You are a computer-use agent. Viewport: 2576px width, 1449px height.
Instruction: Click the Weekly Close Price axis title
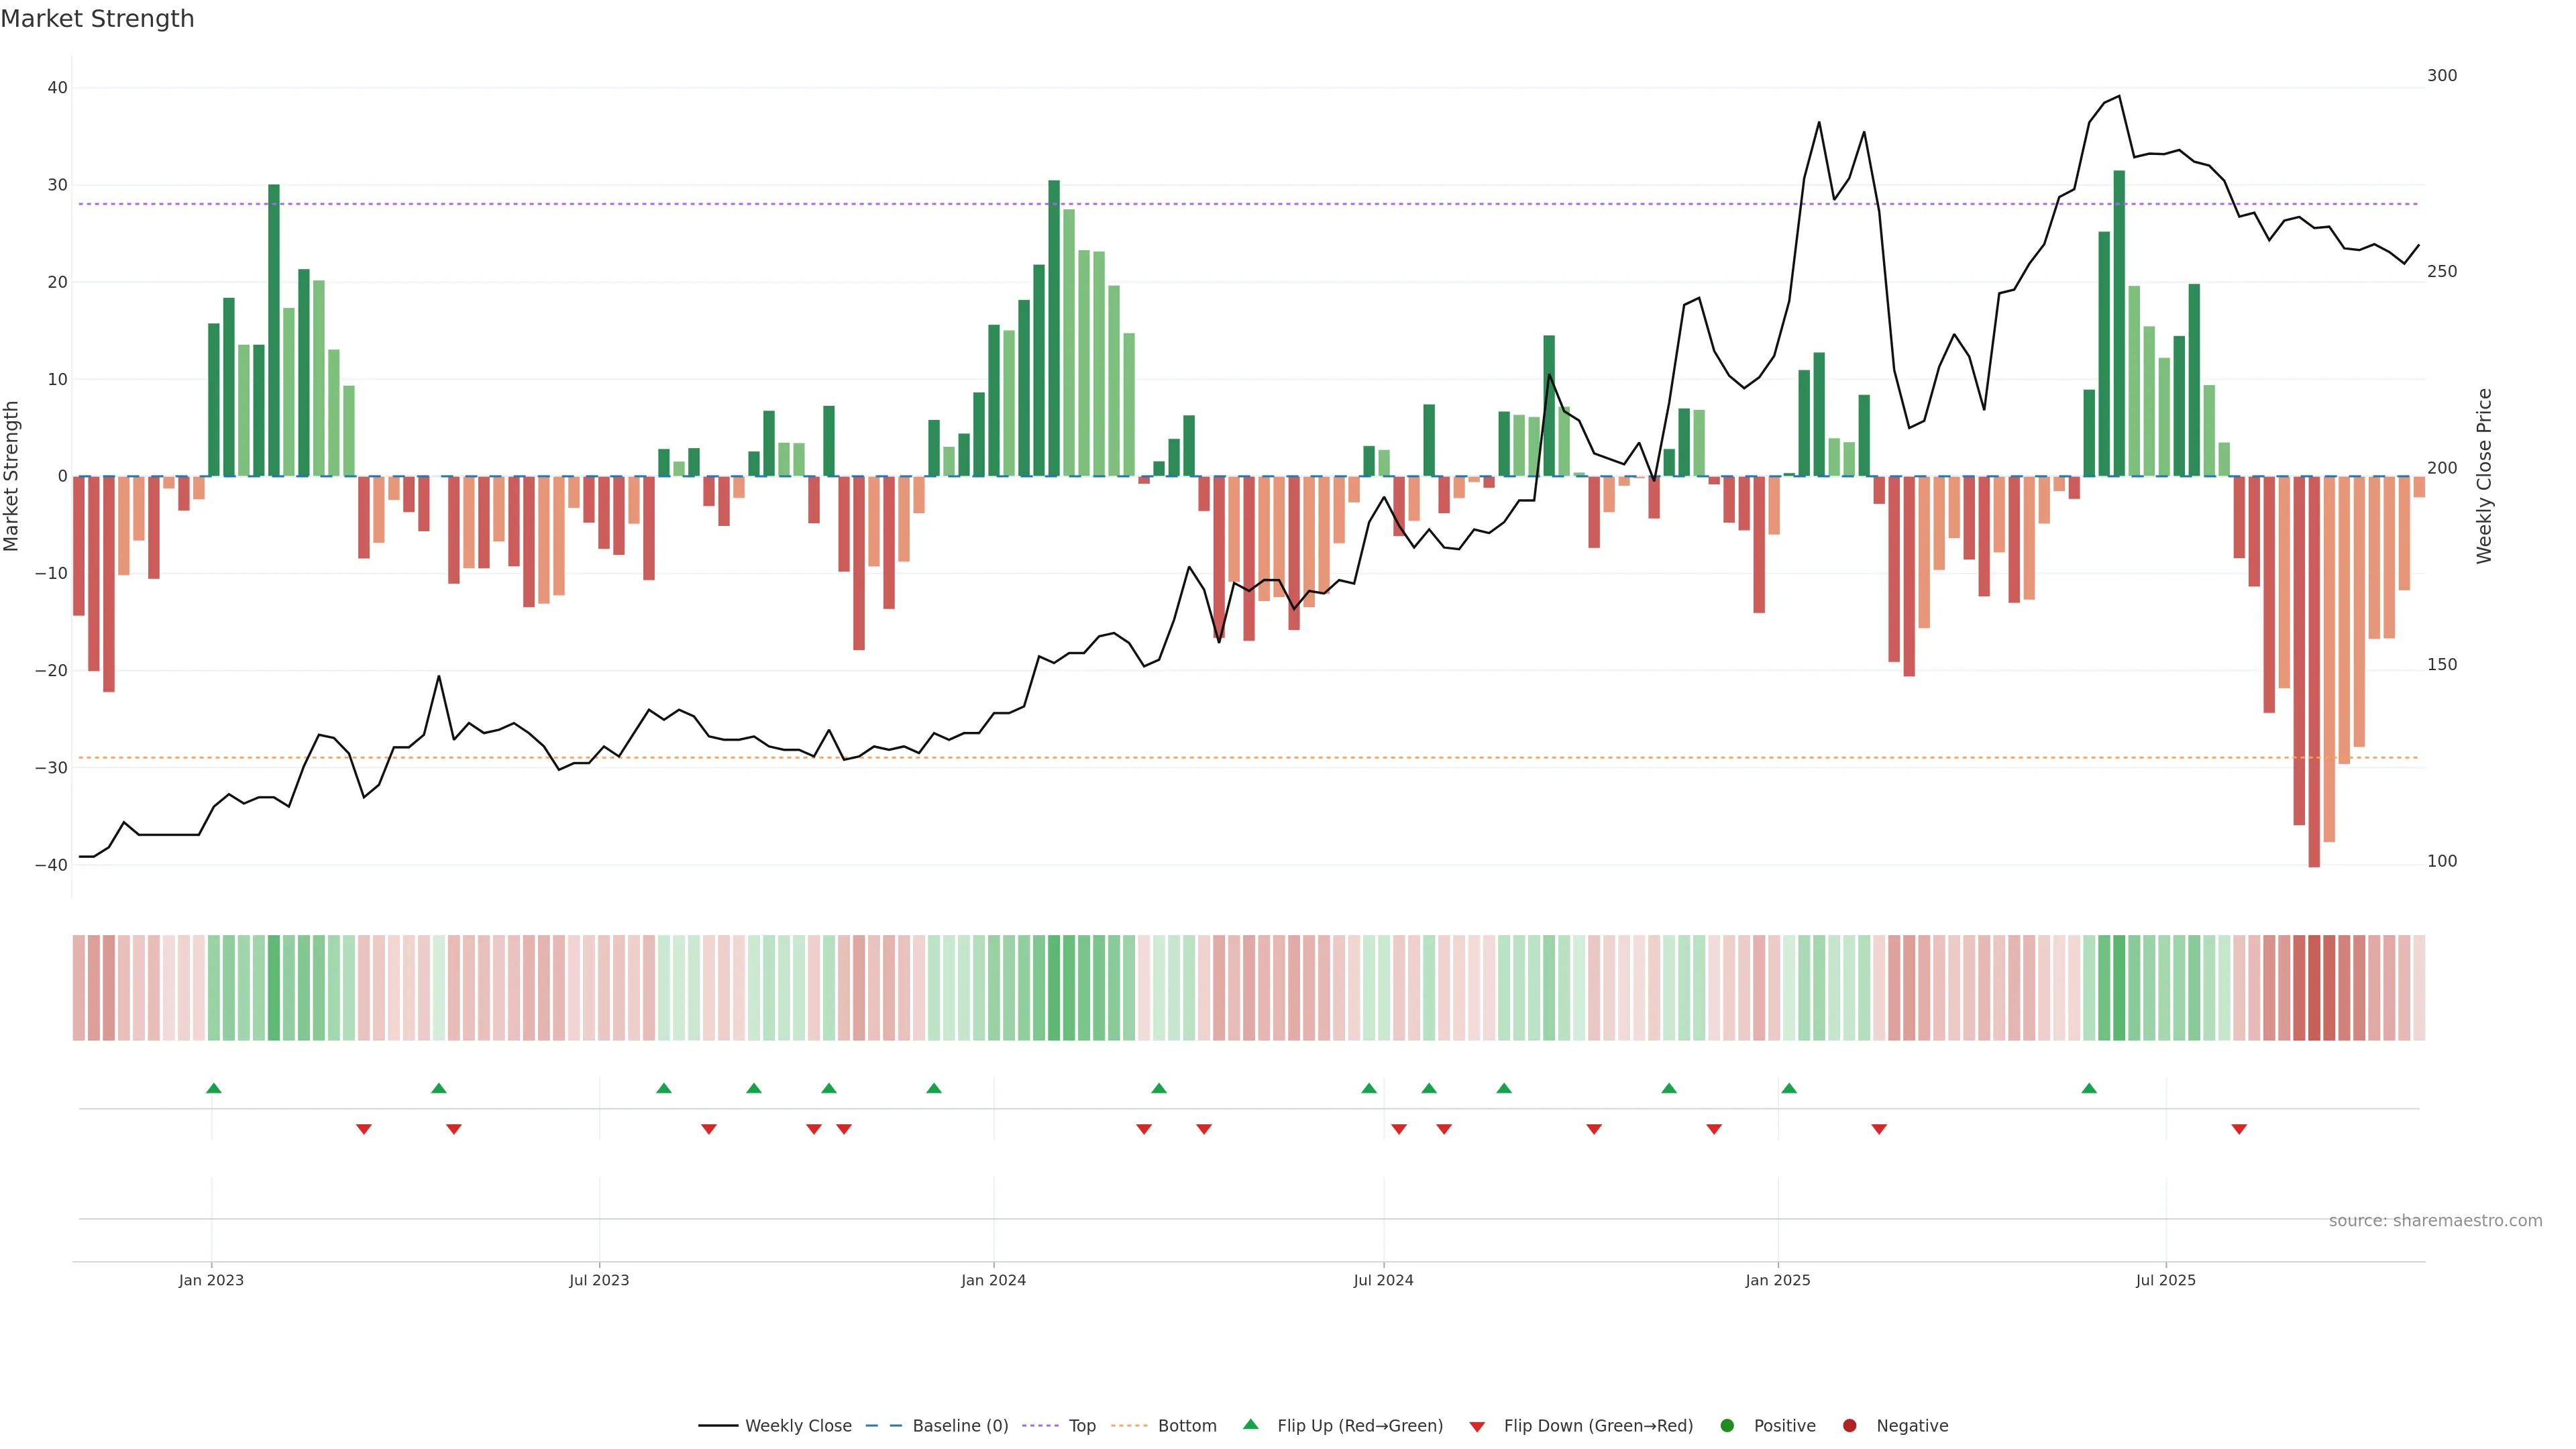click(x=2484, y=476)
